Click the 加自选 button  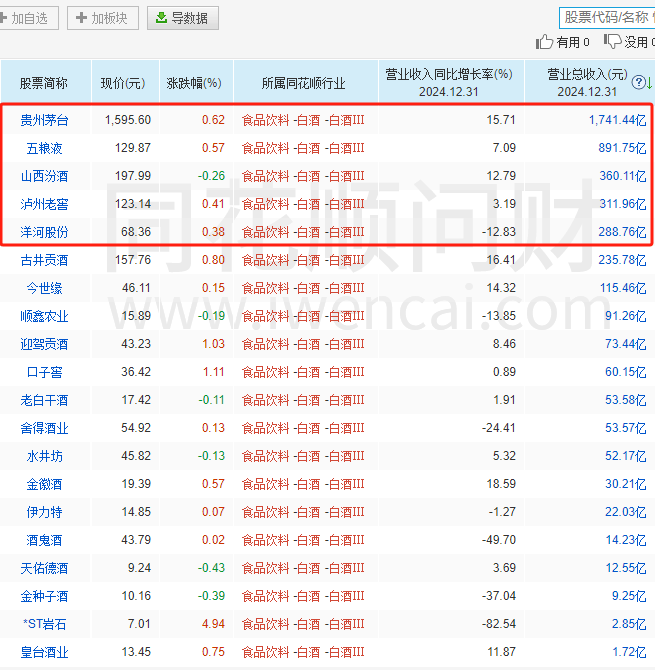click(27, 18)
